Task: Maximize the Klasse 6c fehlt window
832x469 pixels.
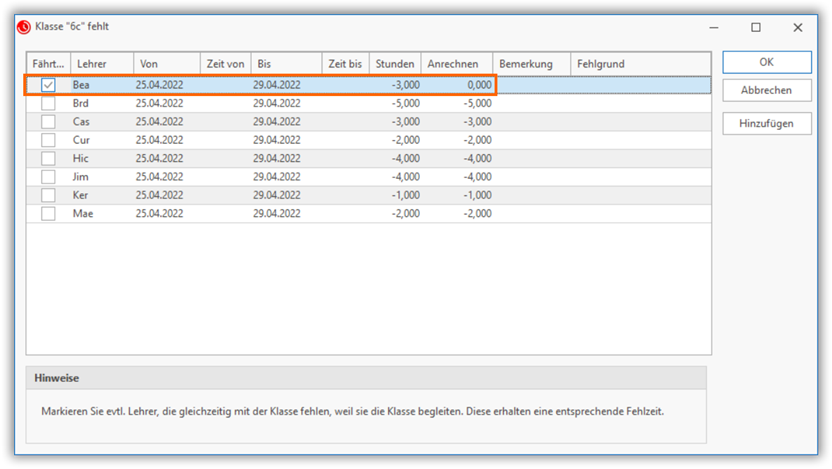Action: point(756,27)
